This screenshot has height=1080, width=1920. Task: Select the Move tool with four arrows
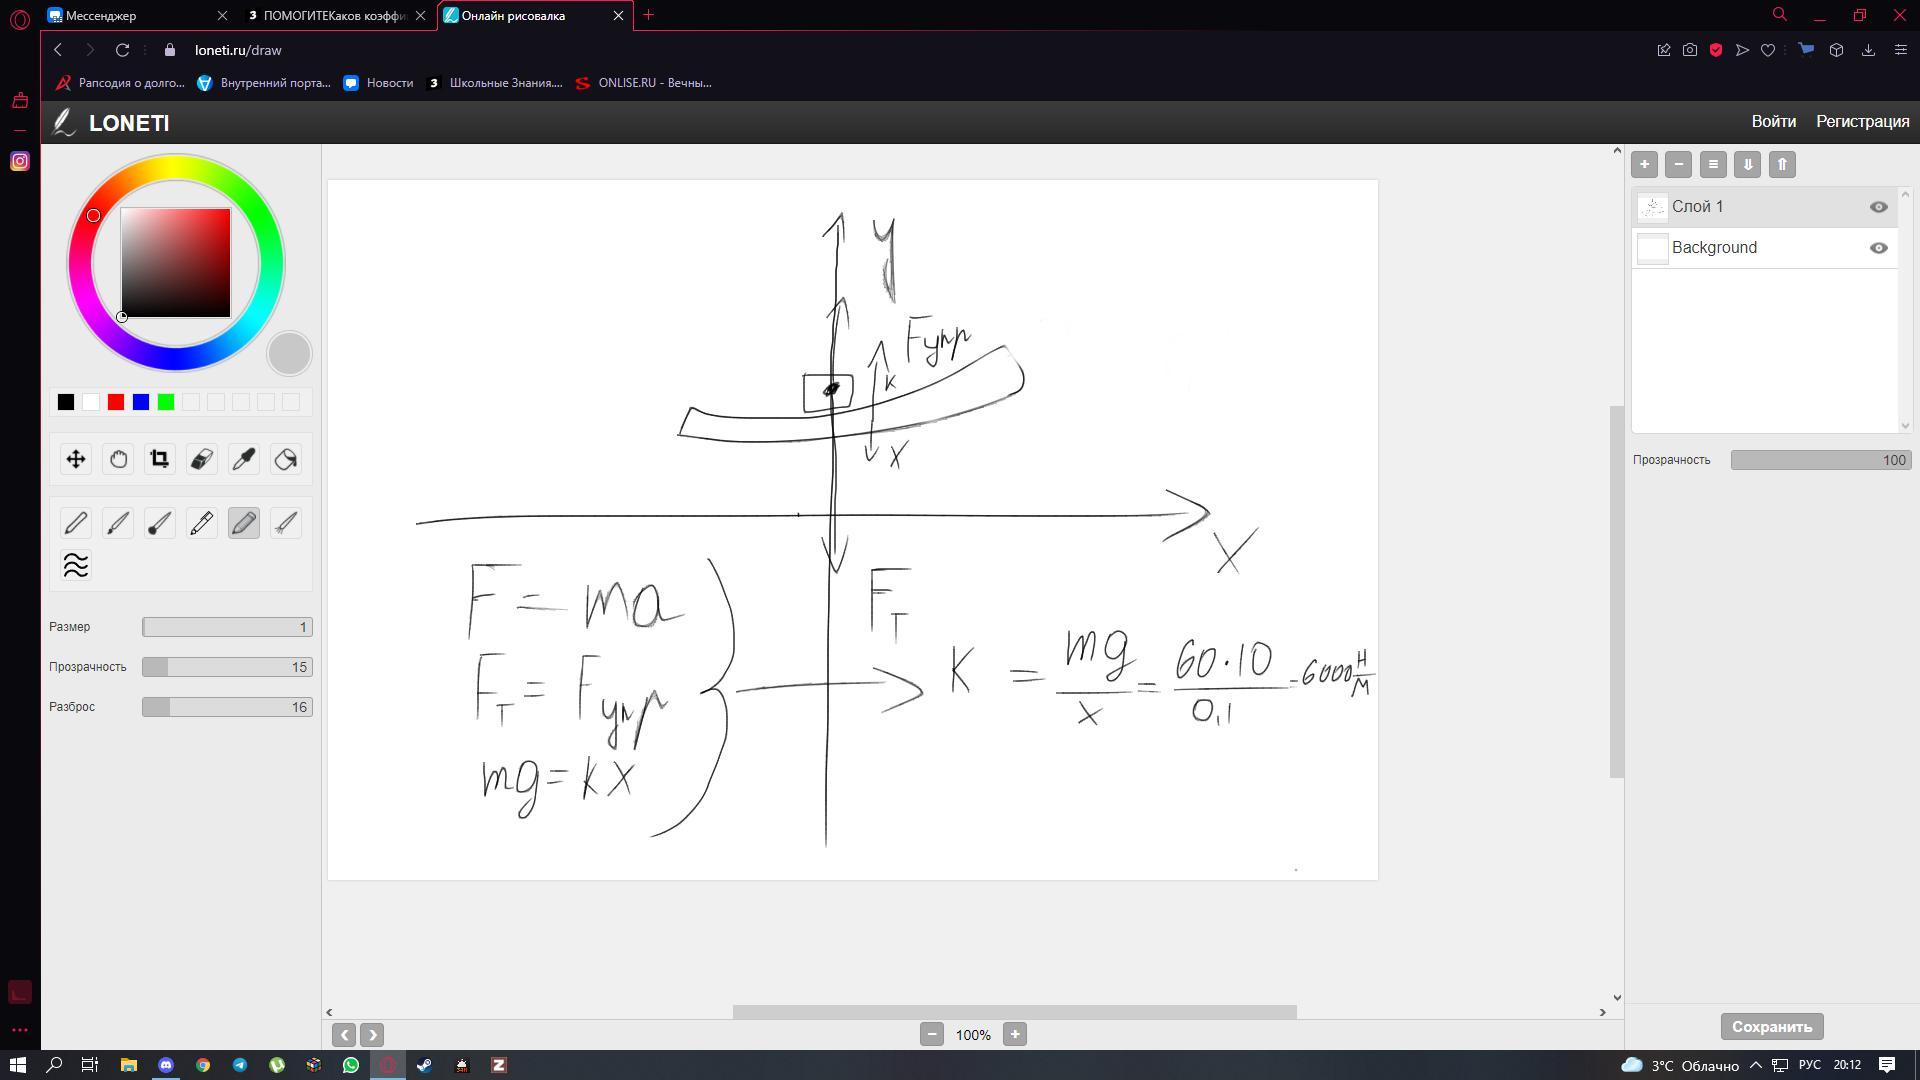coord(76,459)
